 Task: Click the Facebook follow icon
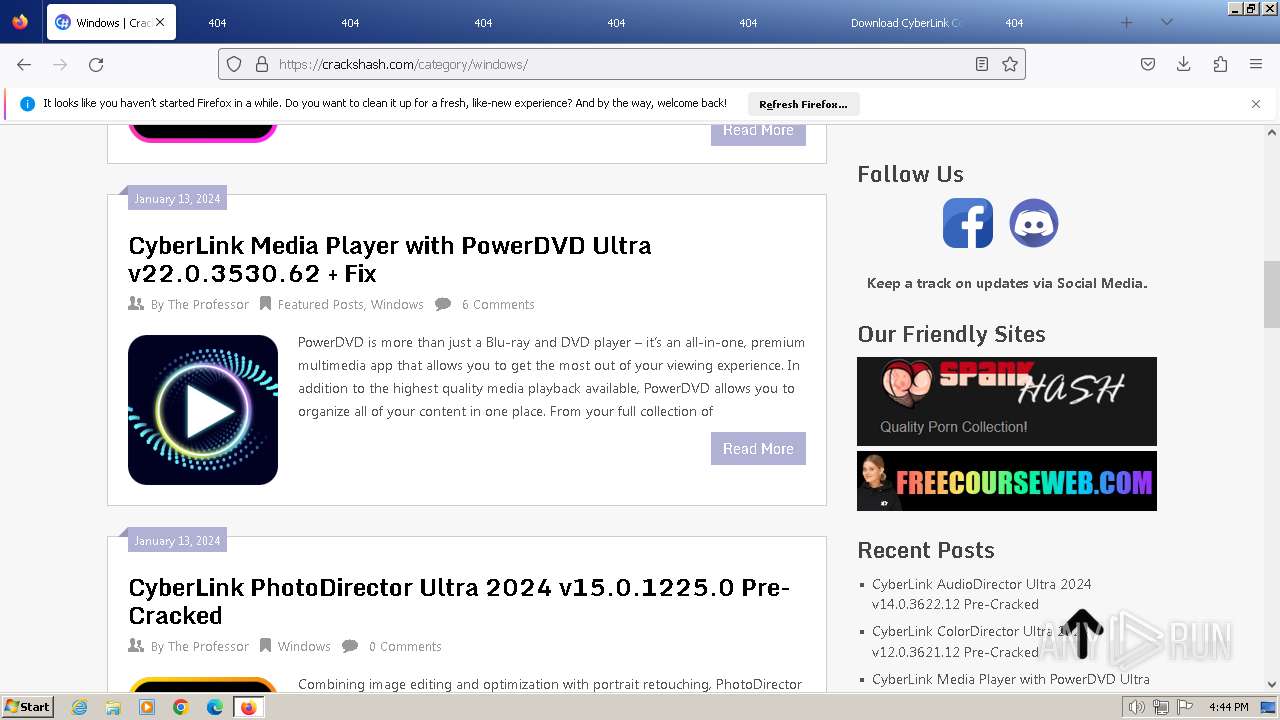click(x=968, y=223)
